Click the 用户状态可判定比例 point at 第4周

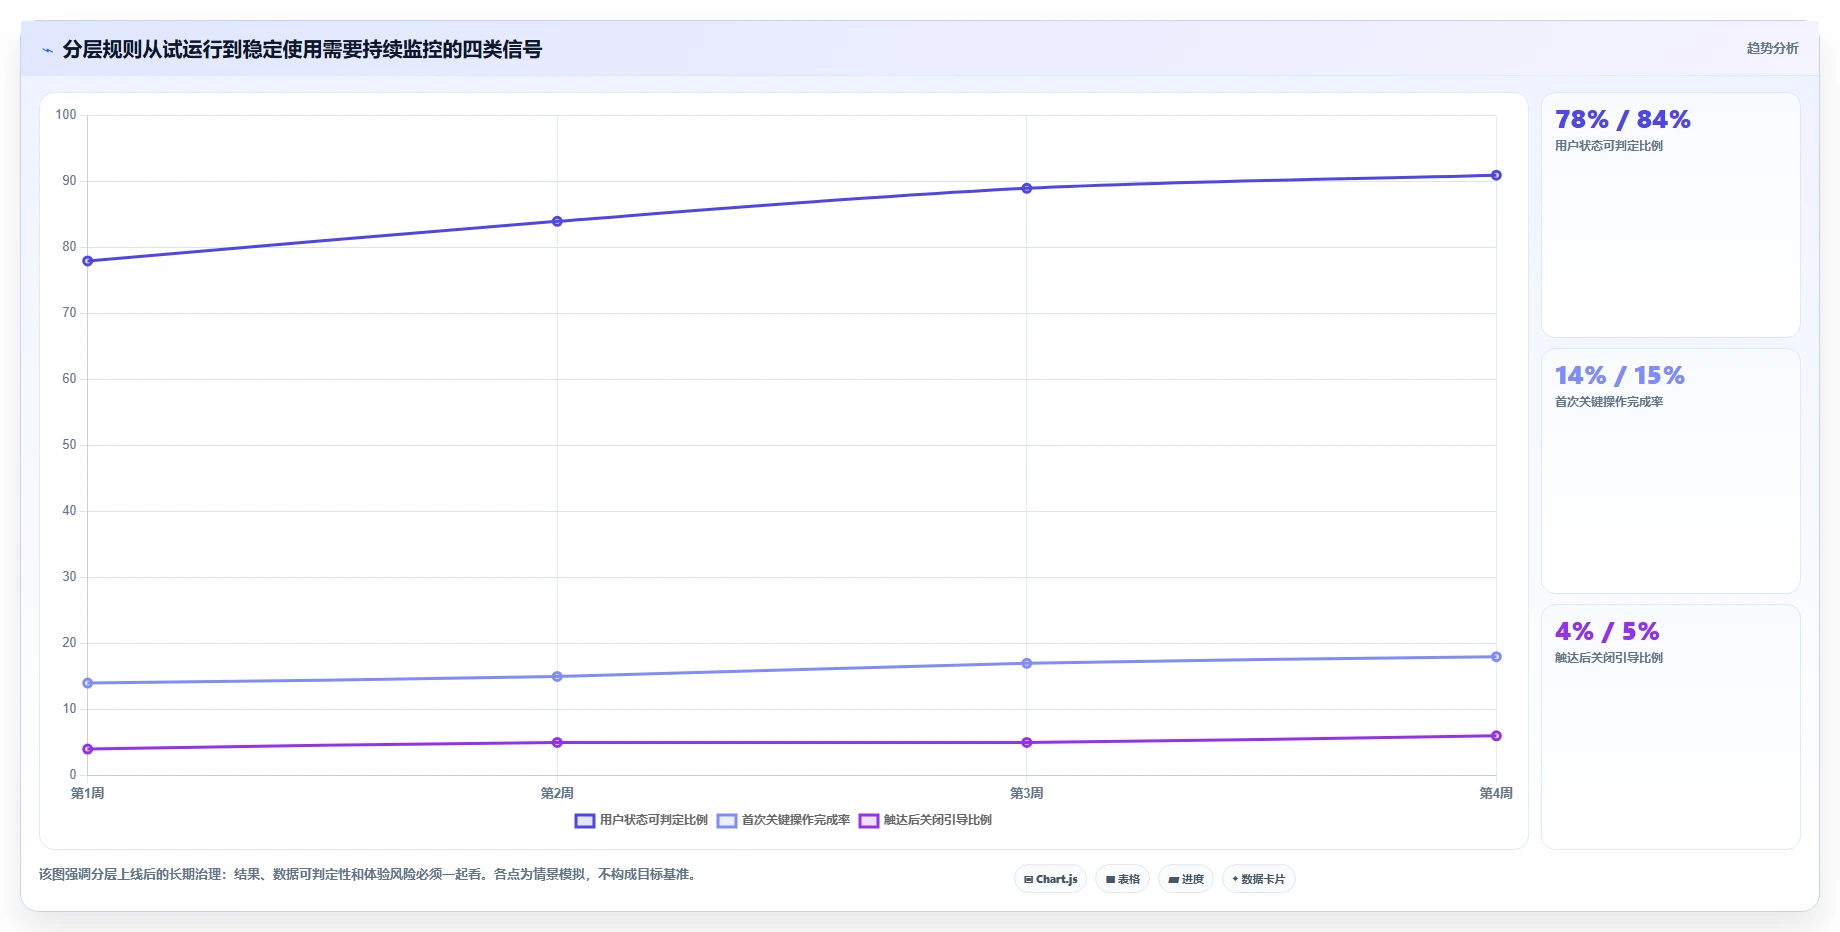tap(1496, 175)
